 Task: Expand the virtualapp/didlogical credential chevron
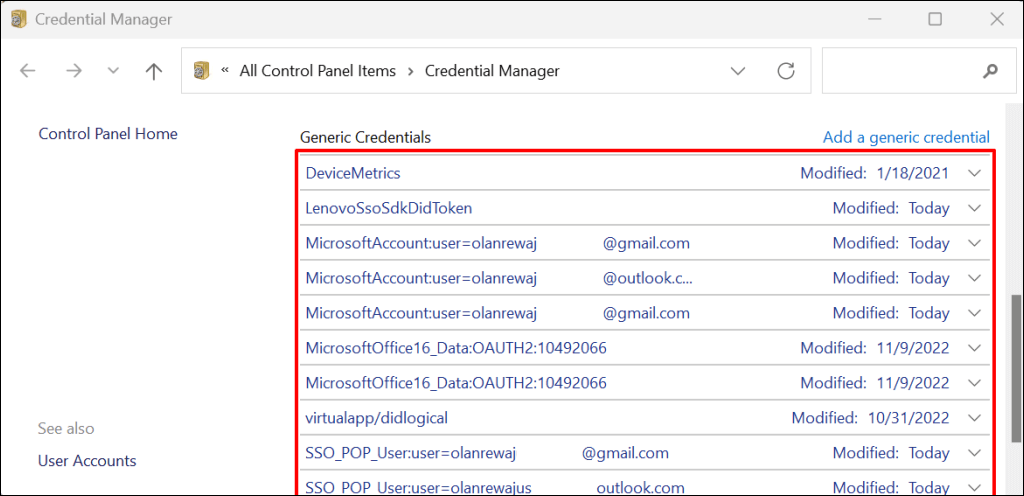976,417
